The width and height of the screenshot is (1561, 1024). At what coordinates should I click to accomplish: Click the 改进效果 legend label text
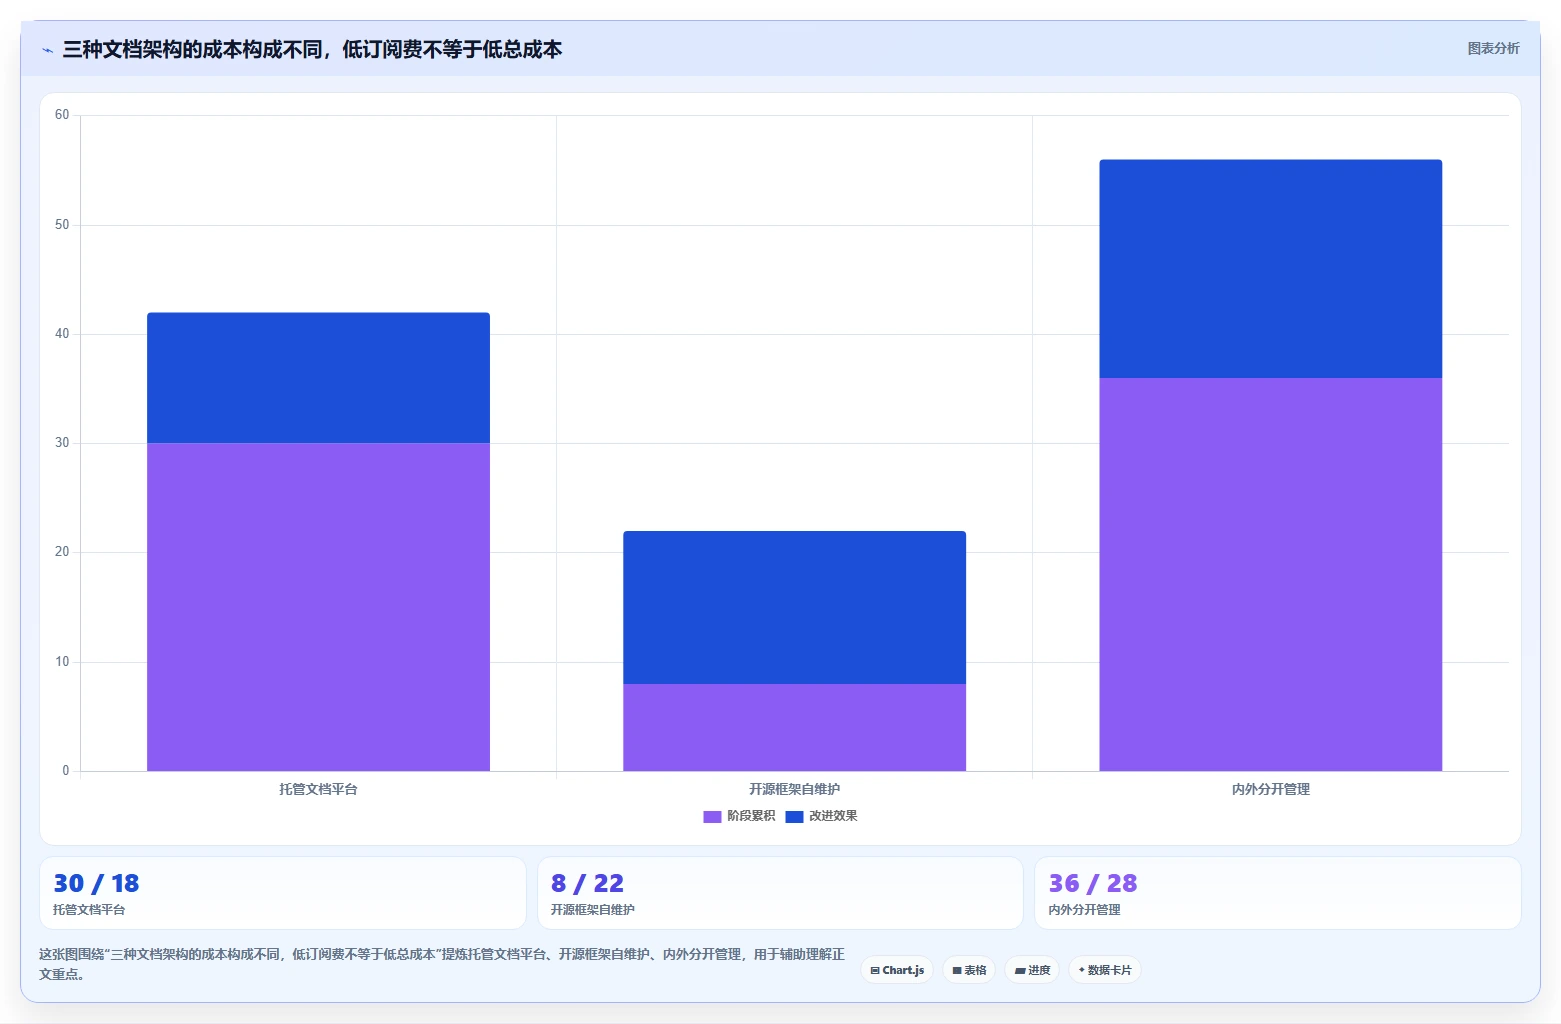[833, 816]
